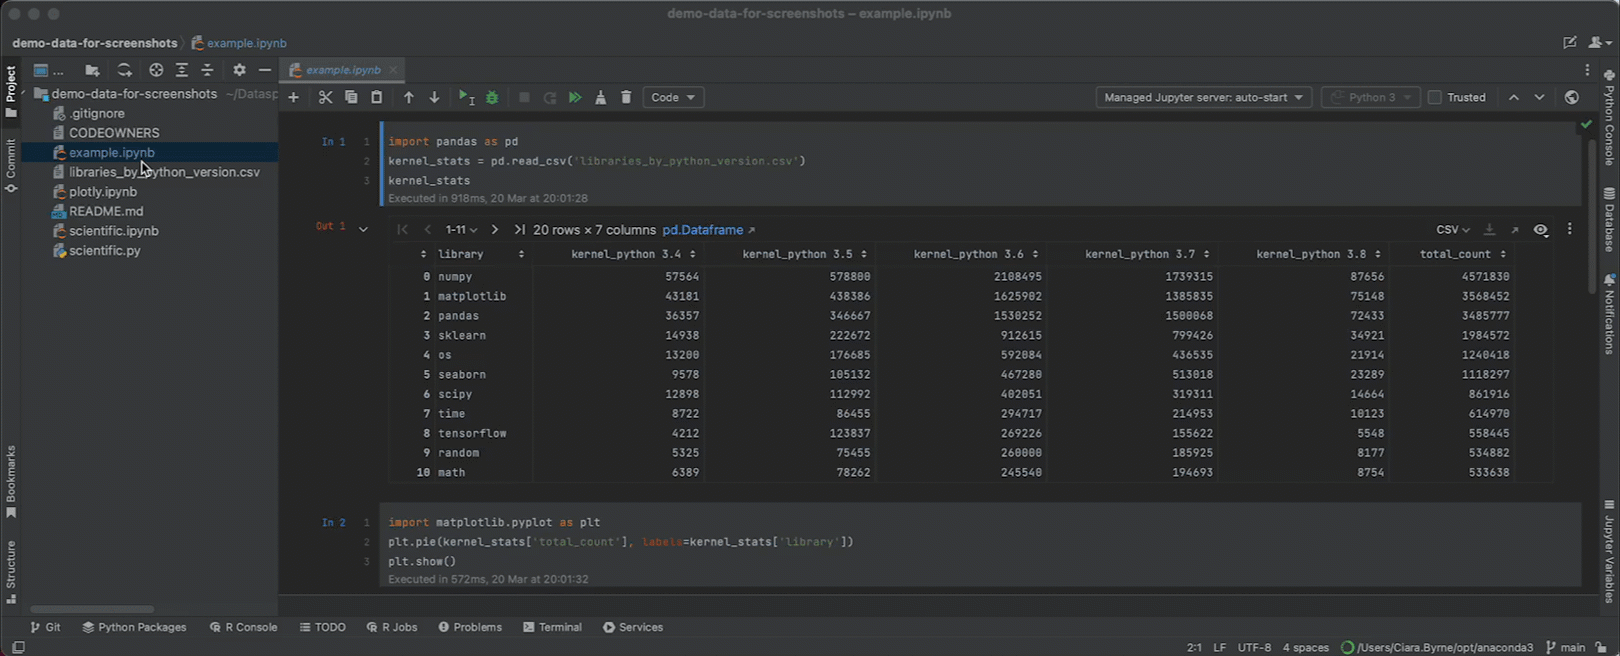The height and width of the screenshot is (656, 1620).
Task: Click the delete cell trash icon
Action: 626,98
